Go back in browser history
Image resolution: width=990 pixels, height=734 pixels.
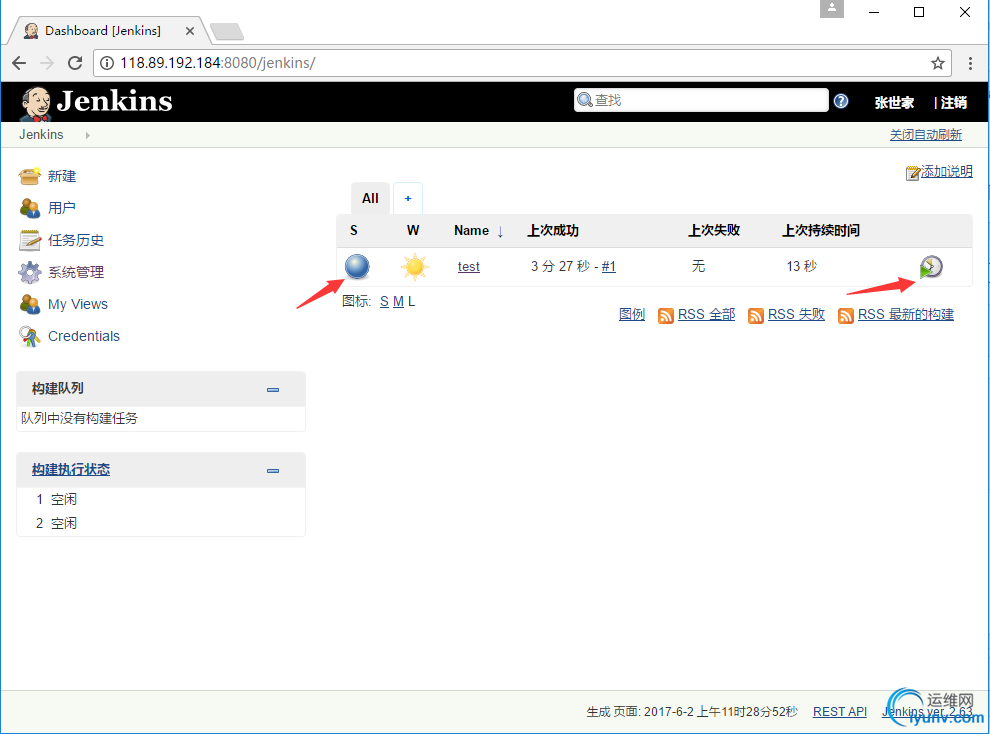point(20,63)
